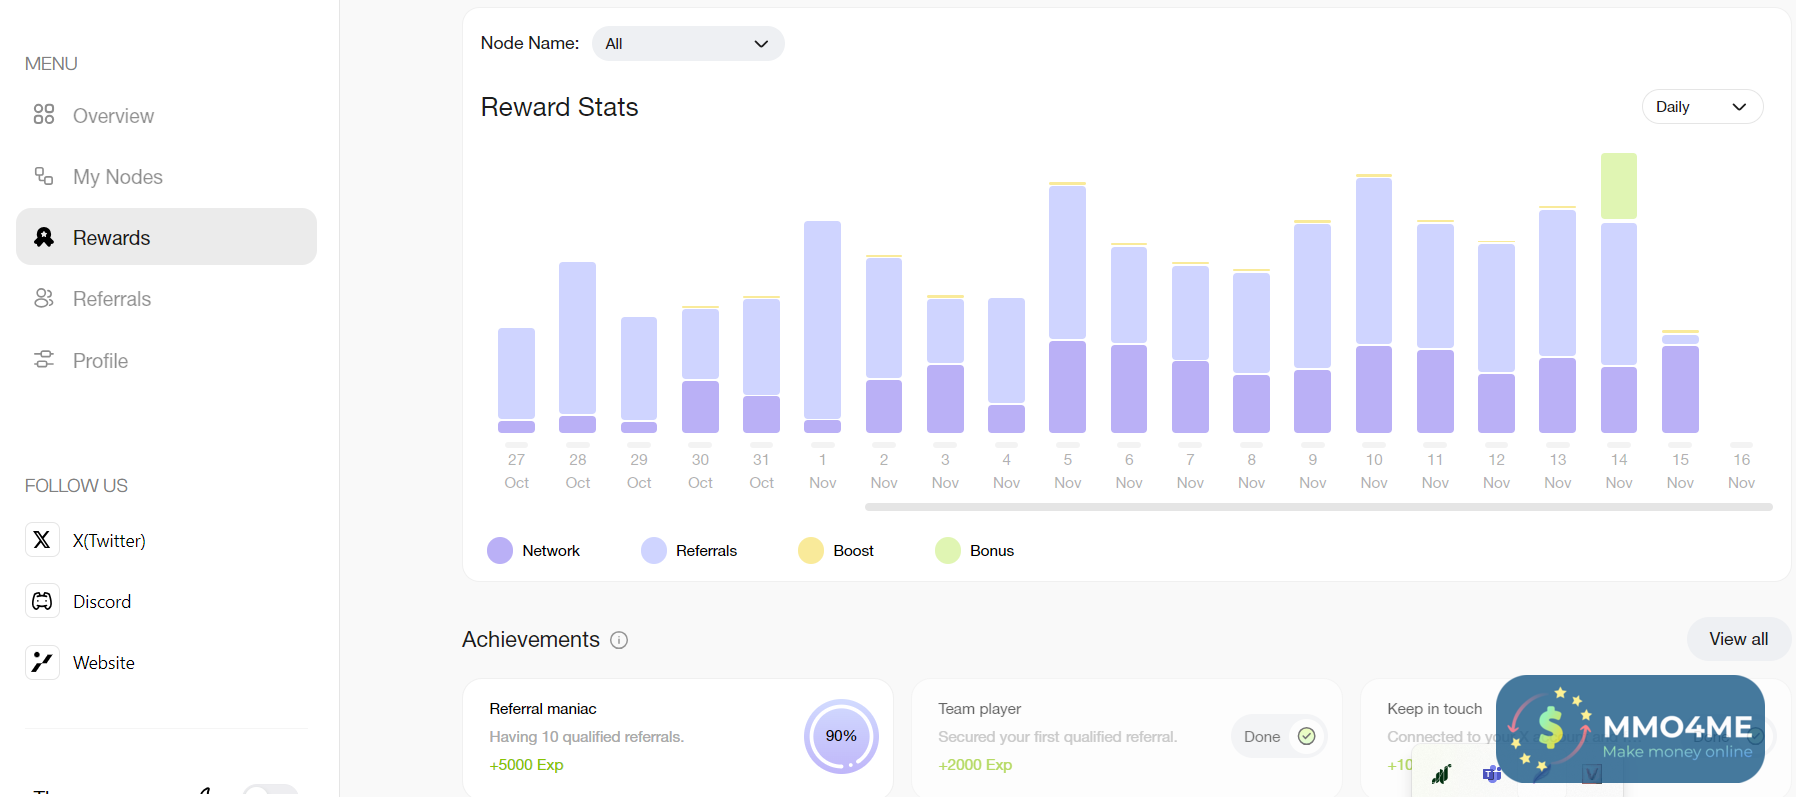
Task: Click the View all achievements button
Action: tap(1738, 639)
